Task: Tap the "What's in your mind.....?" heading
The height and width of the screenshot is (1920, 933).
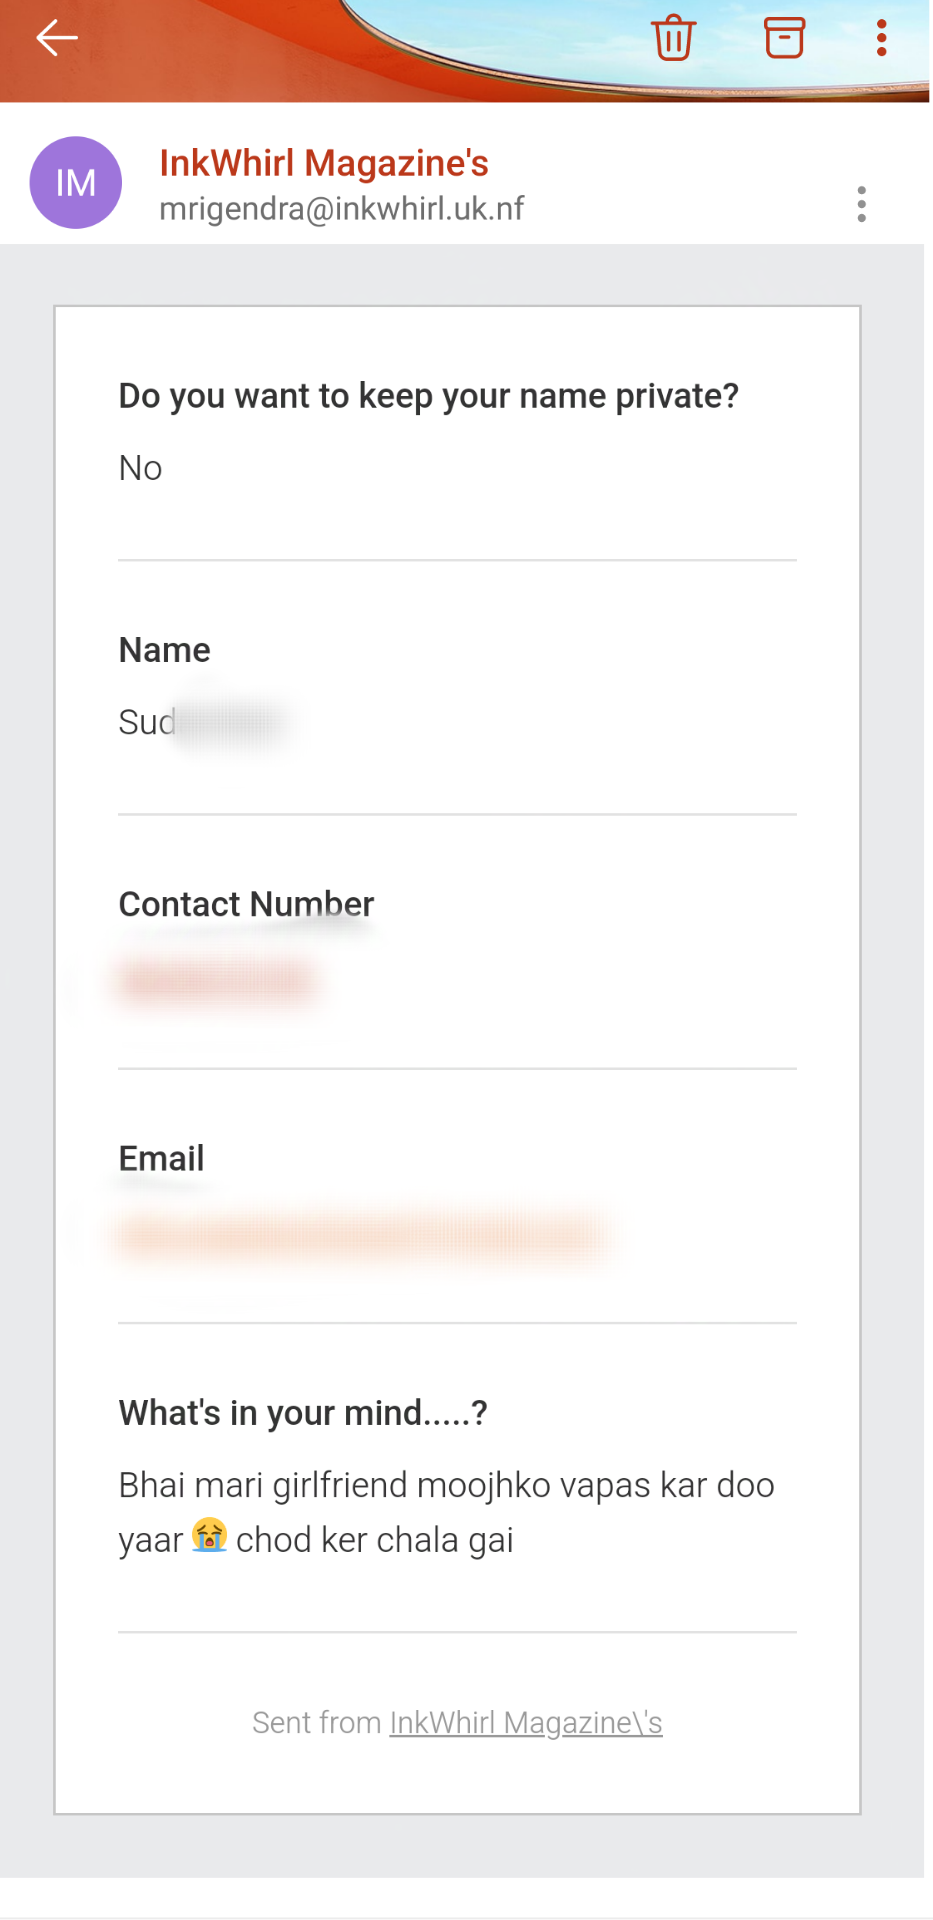Action: point(302,1413)
